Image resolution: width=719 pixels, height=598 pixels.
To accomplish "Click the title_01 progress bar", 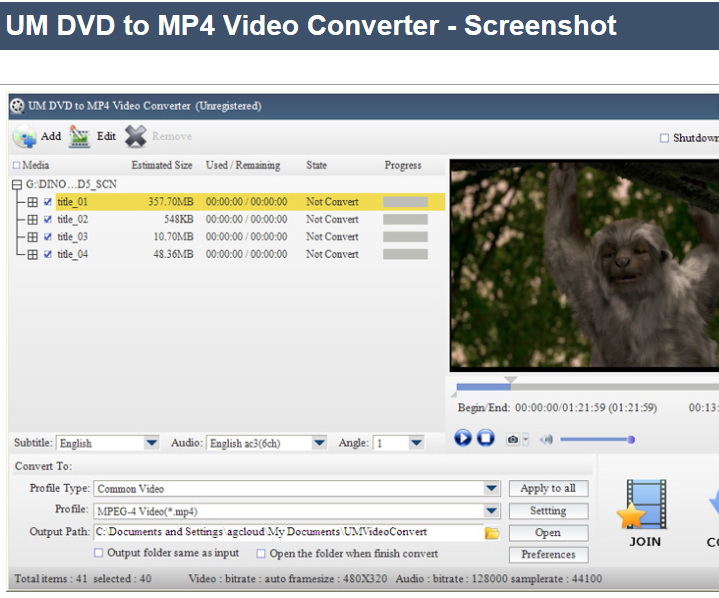I will (x=405, y=202).
